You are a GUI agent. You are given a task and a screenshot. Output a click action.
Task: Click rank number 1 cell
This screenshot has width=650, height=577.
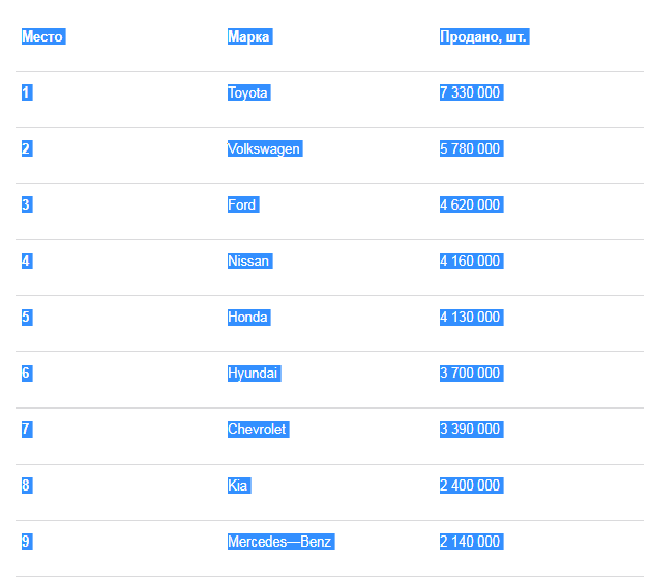(26, 93)
